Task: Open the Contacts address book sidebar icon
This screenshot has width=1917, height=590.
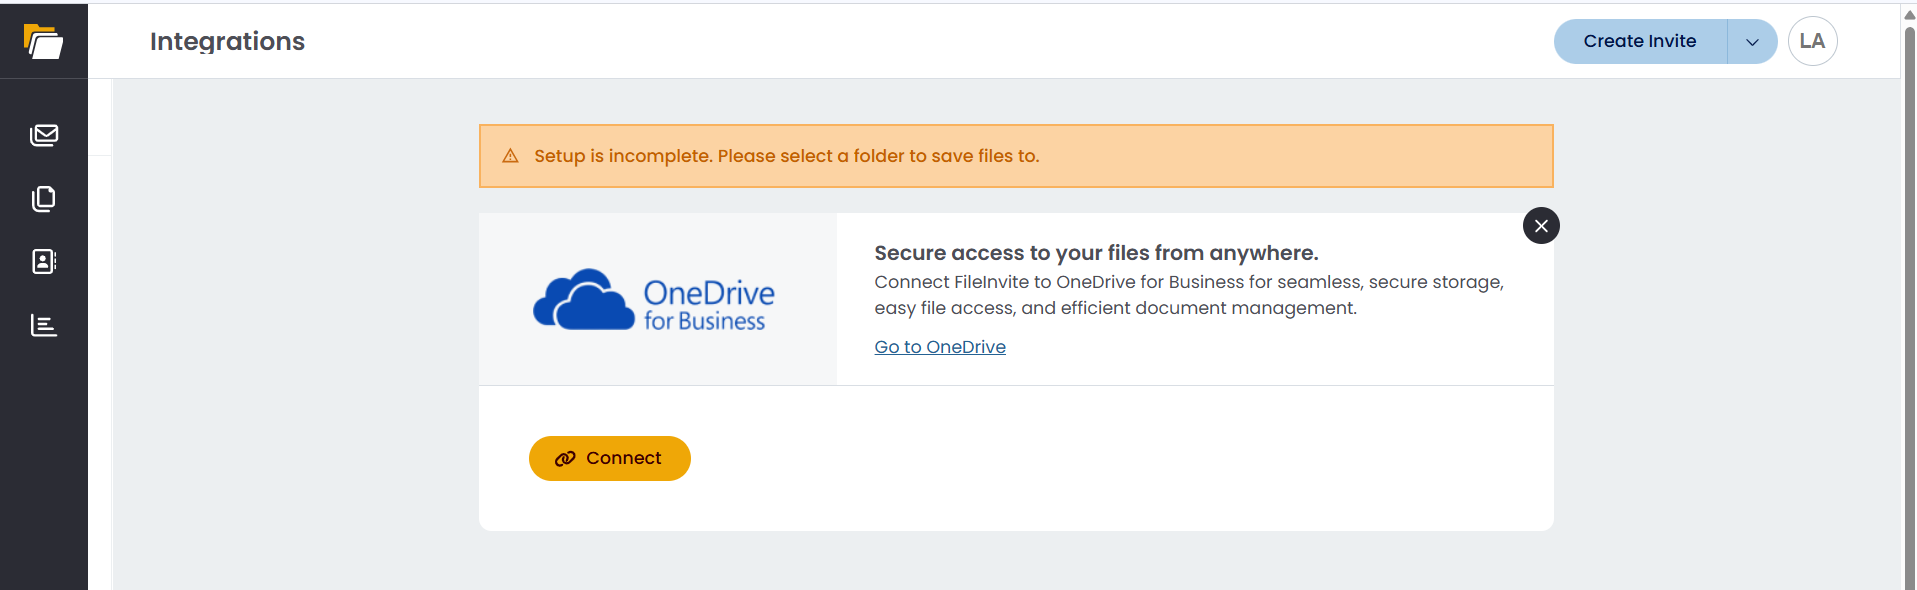Action: [x=44, y=261]
